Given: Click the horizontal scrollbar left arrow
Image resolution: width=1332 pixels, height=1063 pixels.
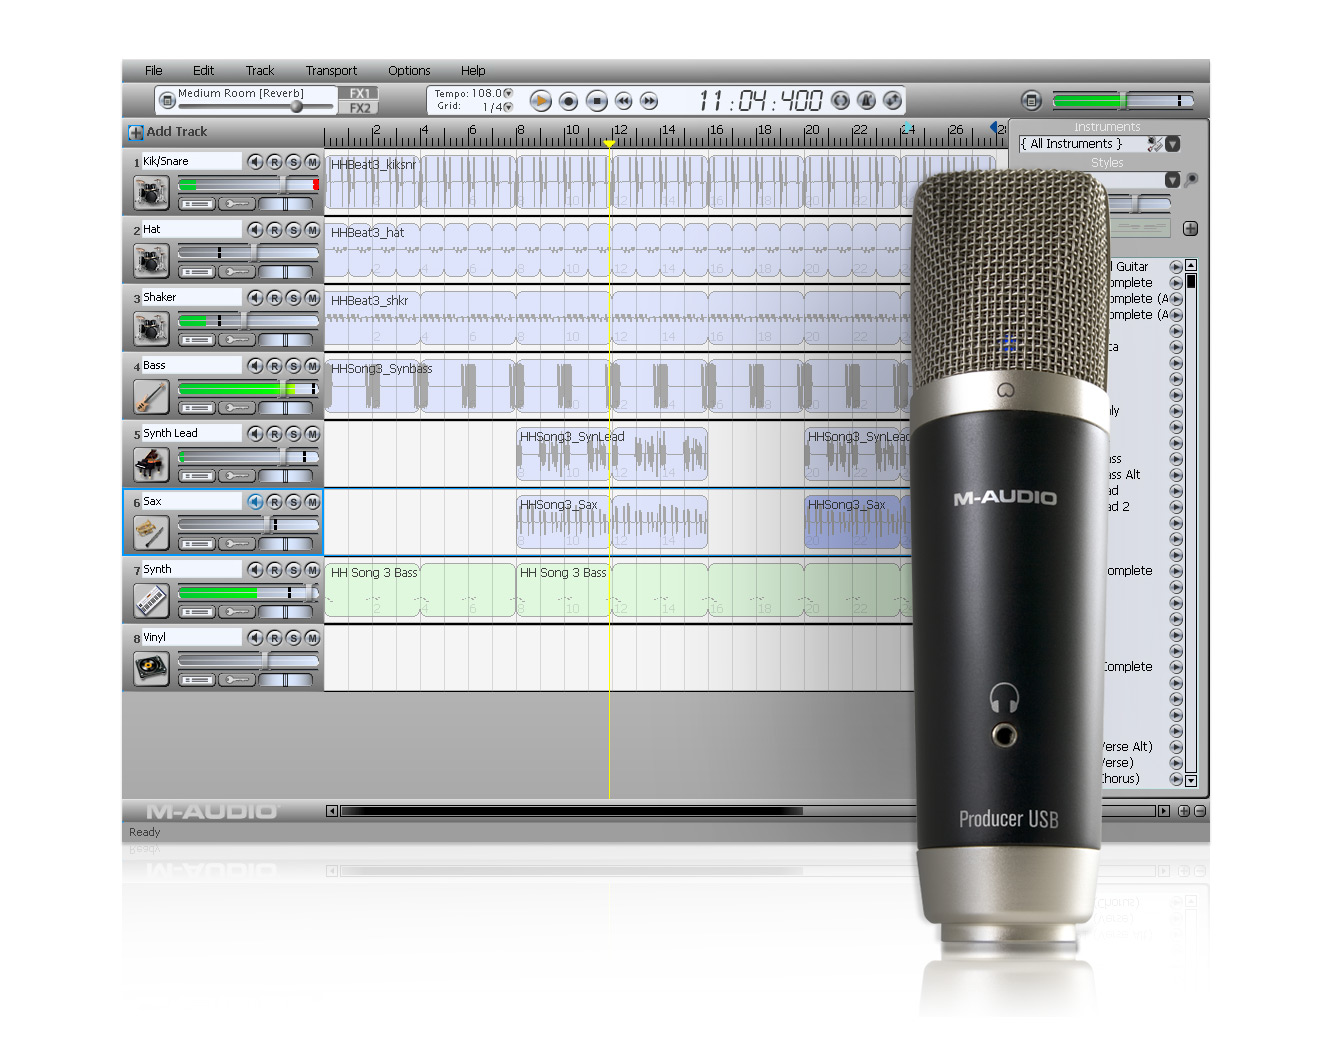Looking at the screenshot, I should coord(332,811).
